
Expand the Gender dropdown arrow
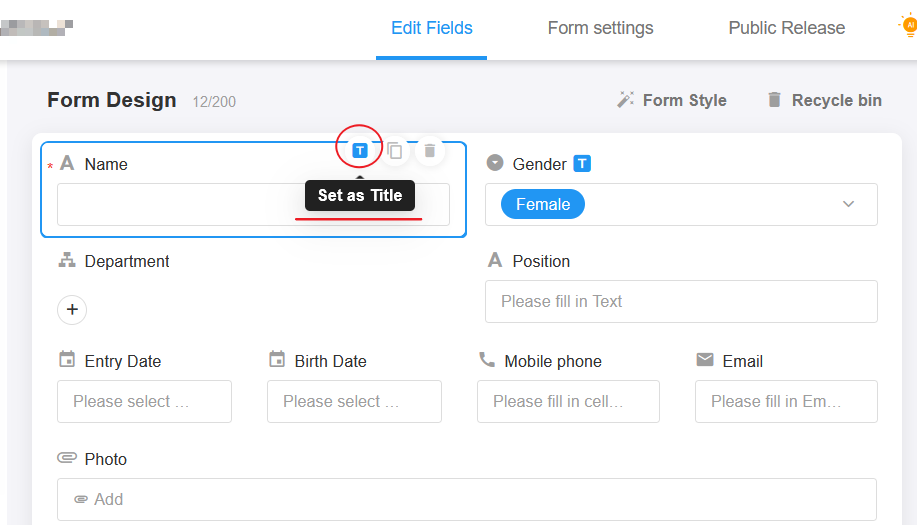click(848, 204)
